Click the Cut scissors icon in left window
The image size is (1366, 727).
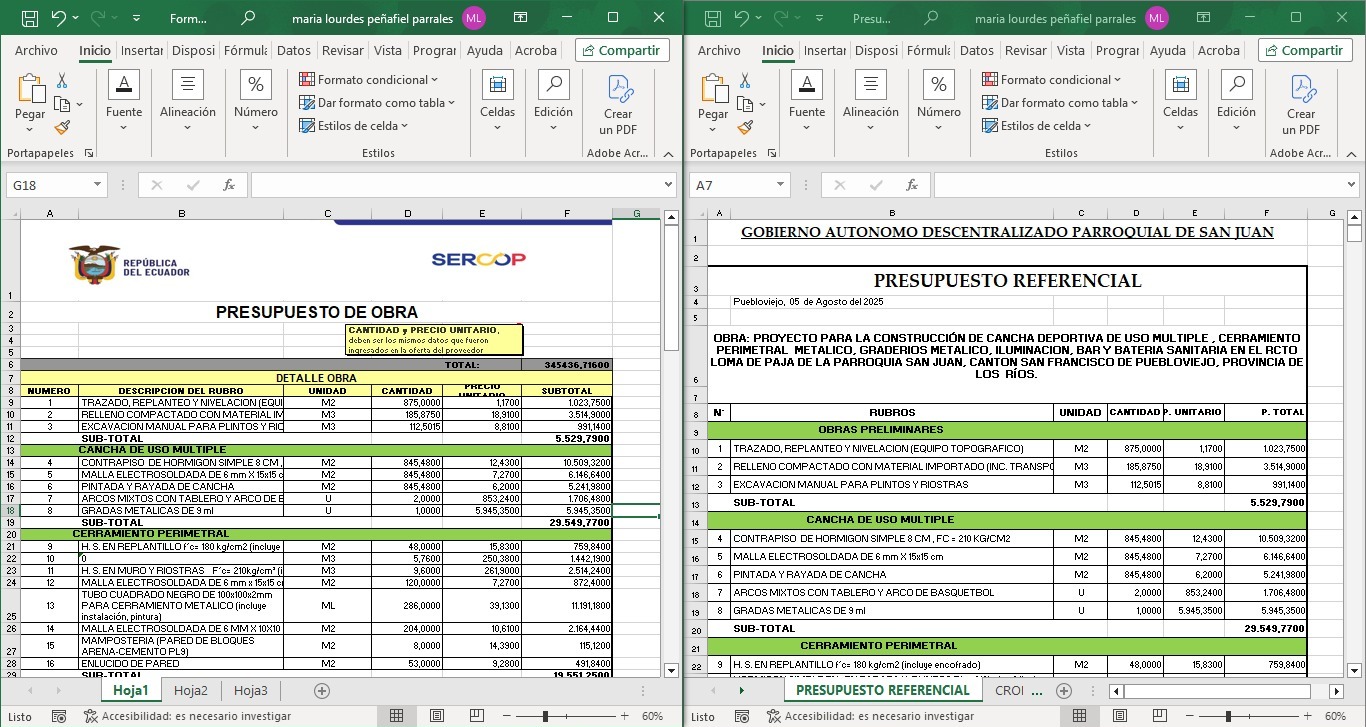62,81
